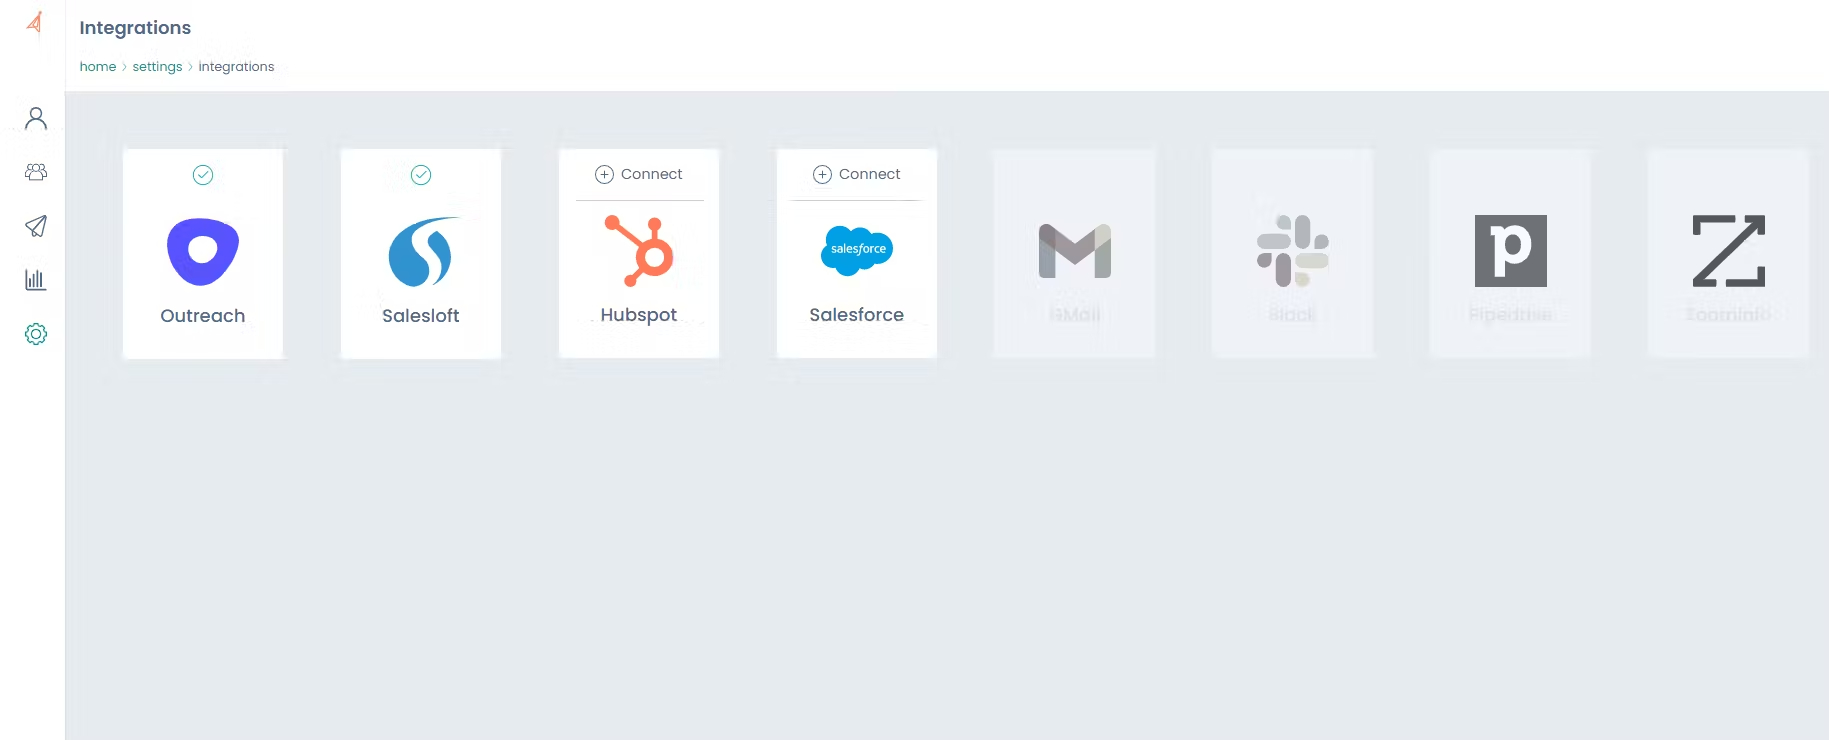
Task: Click the GMail logo
Action: click(x=1075, y=251)
